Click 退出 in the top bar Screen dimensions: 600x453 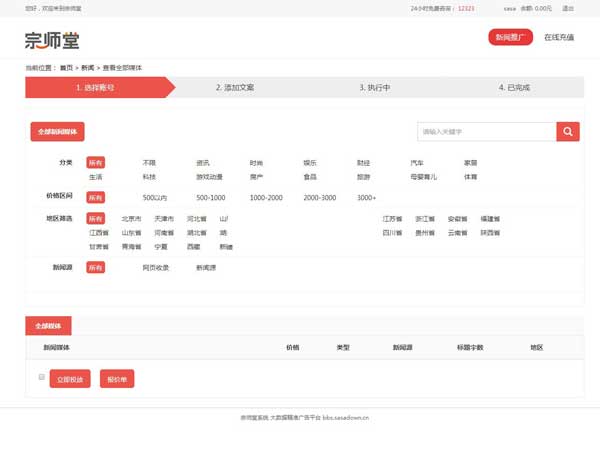568,8
